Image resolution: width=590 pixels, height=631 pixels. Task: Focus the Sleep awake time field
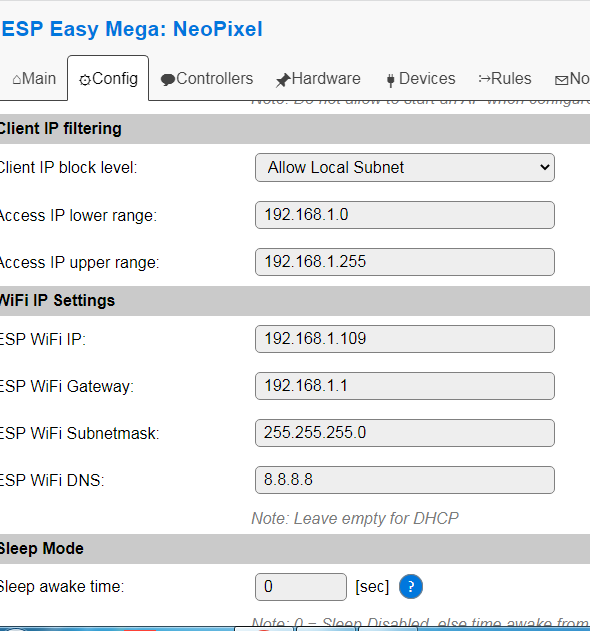click(301, 587)
